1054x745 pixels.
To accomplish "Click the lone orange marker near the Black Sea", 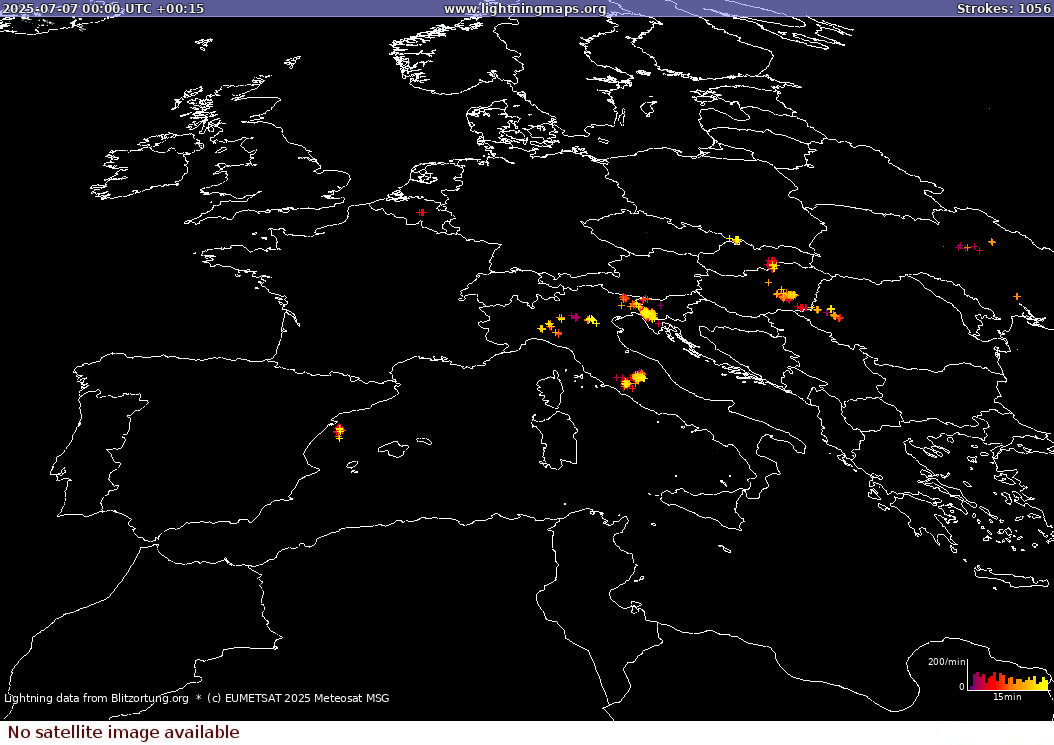I will pyautogui.click(x=1016, y=296).
